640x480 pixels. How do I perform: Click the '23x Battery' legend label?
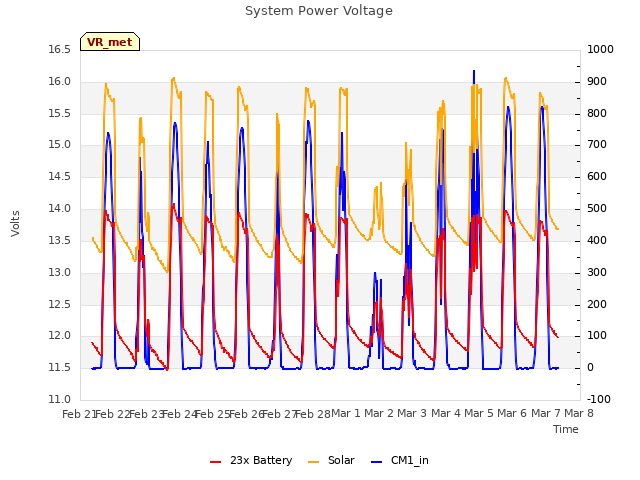point(261,460)
